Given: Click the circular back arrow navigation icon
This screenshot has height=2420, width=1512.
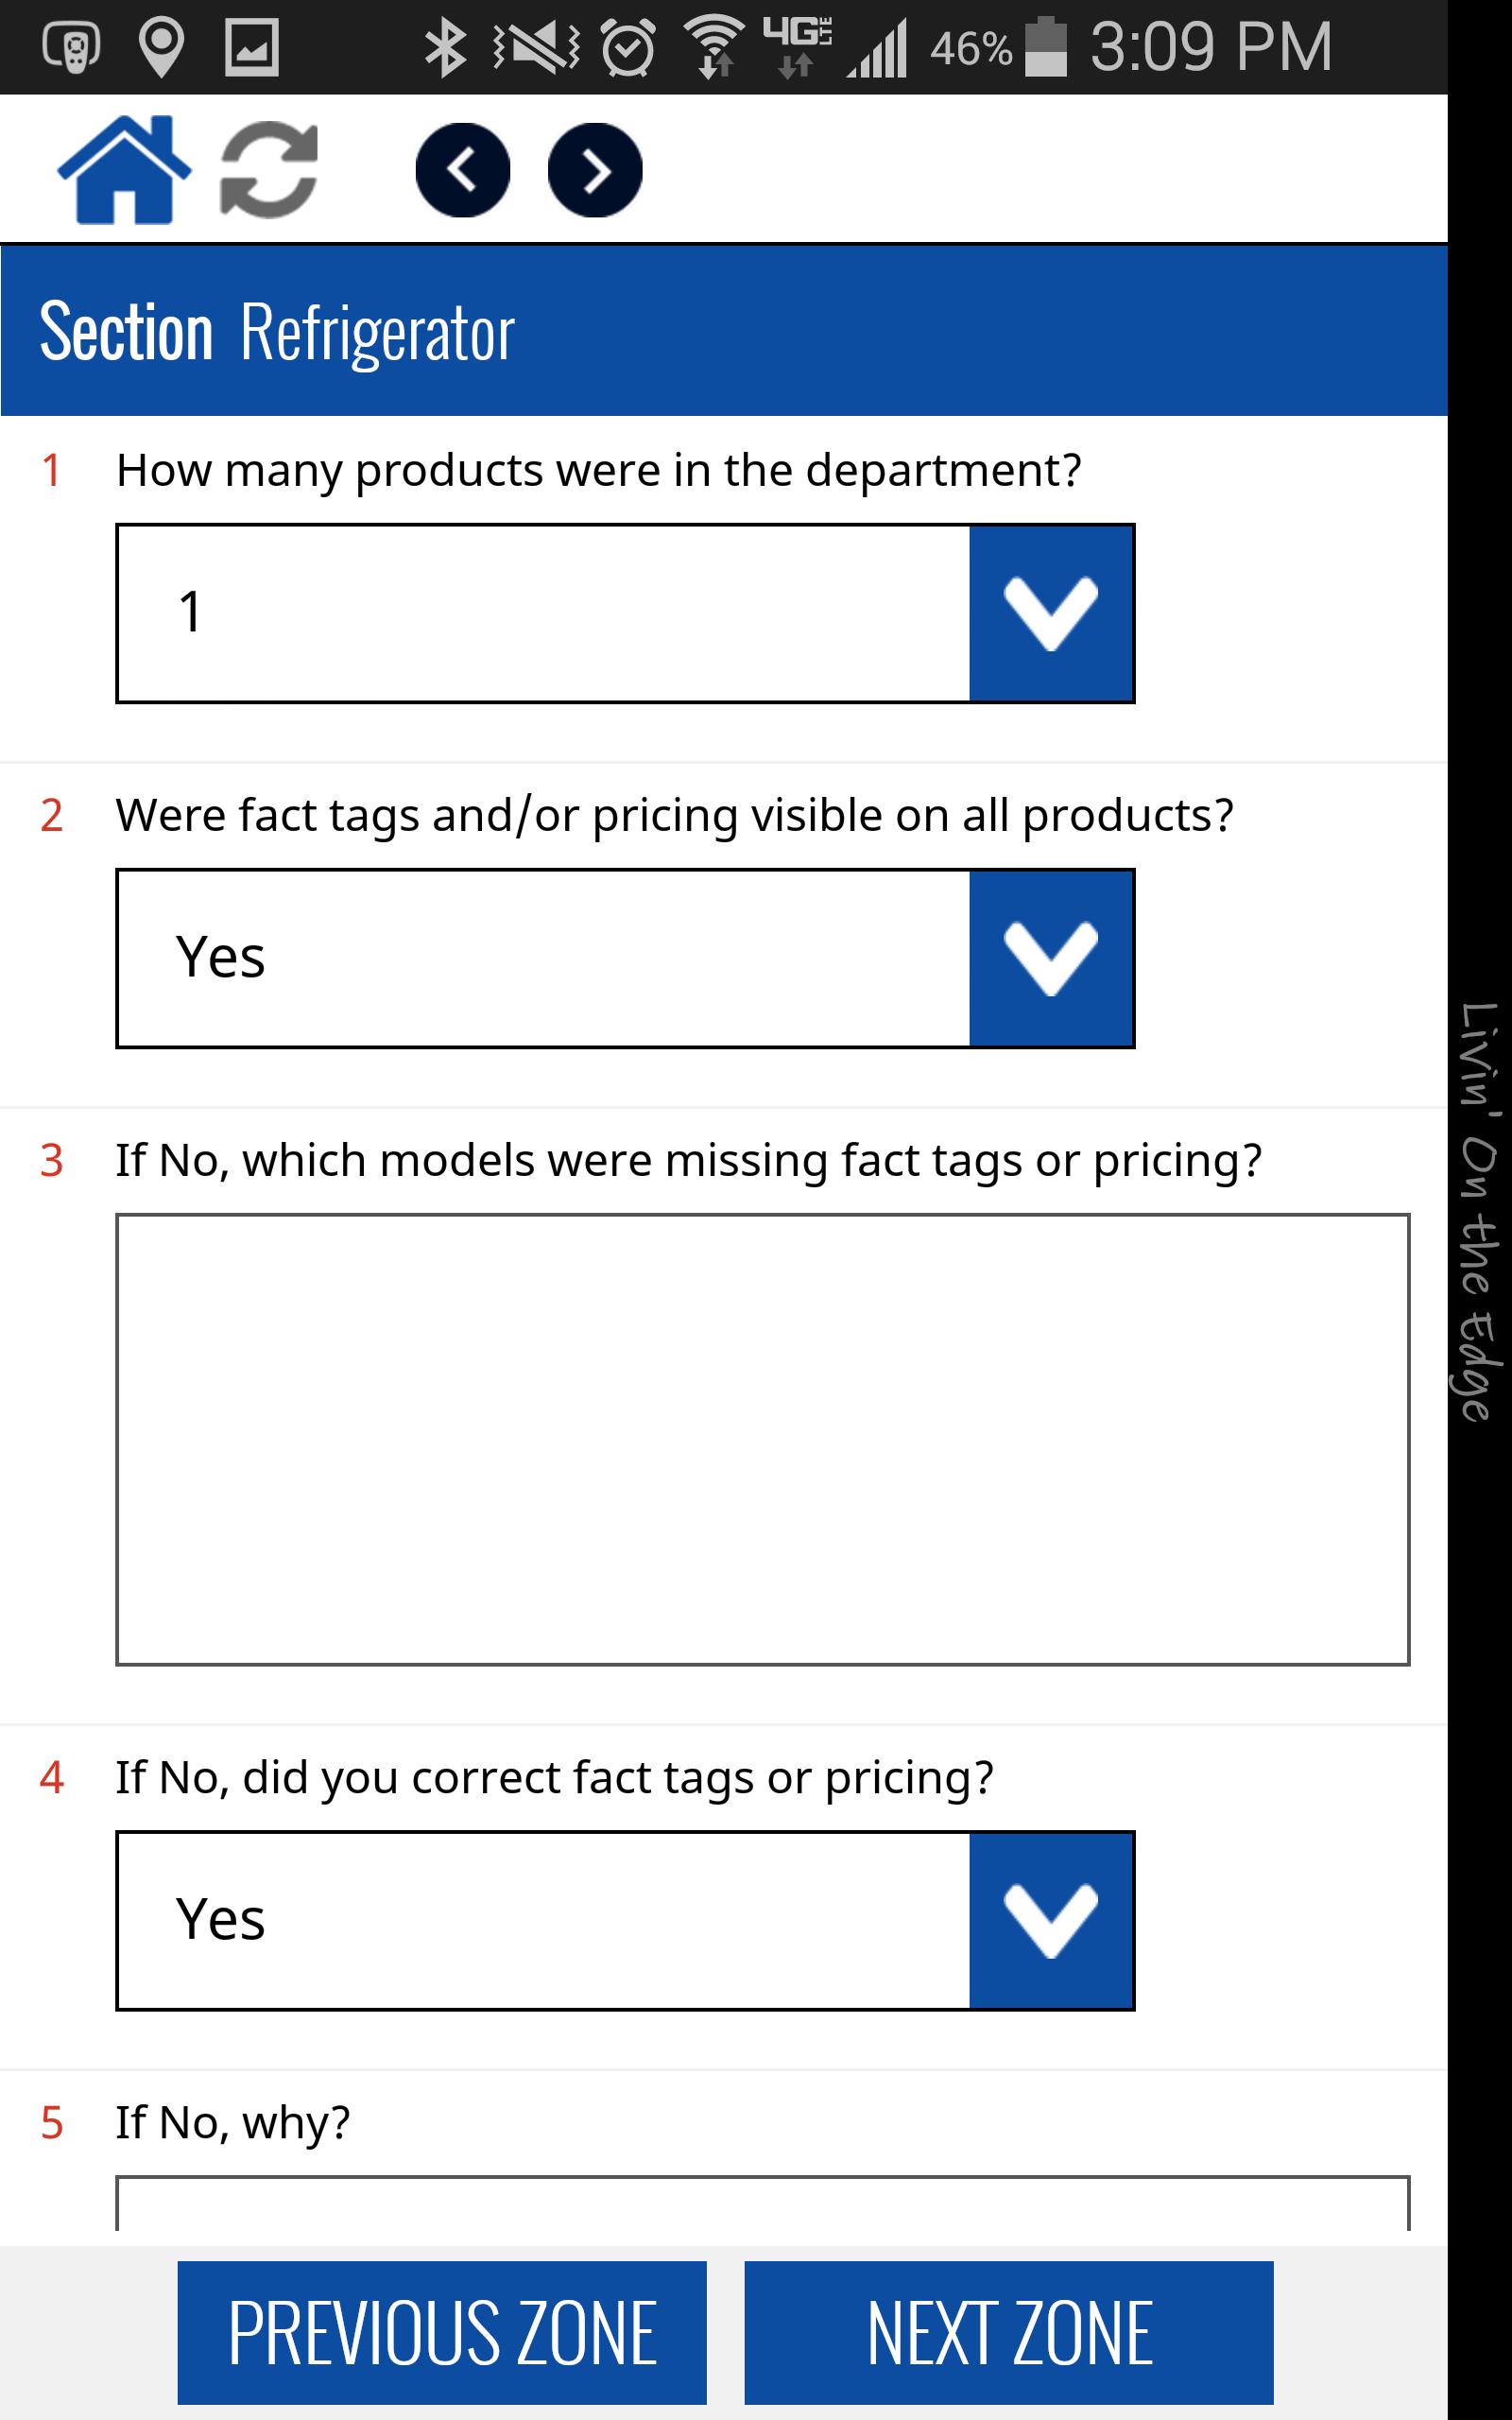Looking at the screenshot, I should click(x=464, y=168).
